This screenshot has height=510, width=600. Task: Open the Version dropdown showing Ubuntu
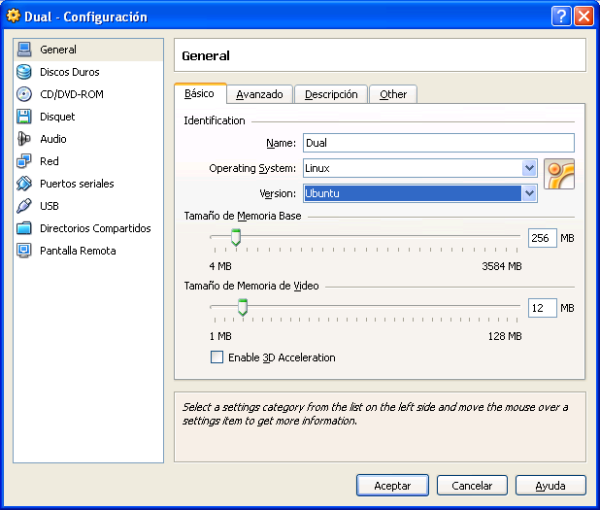pos(529,193)
